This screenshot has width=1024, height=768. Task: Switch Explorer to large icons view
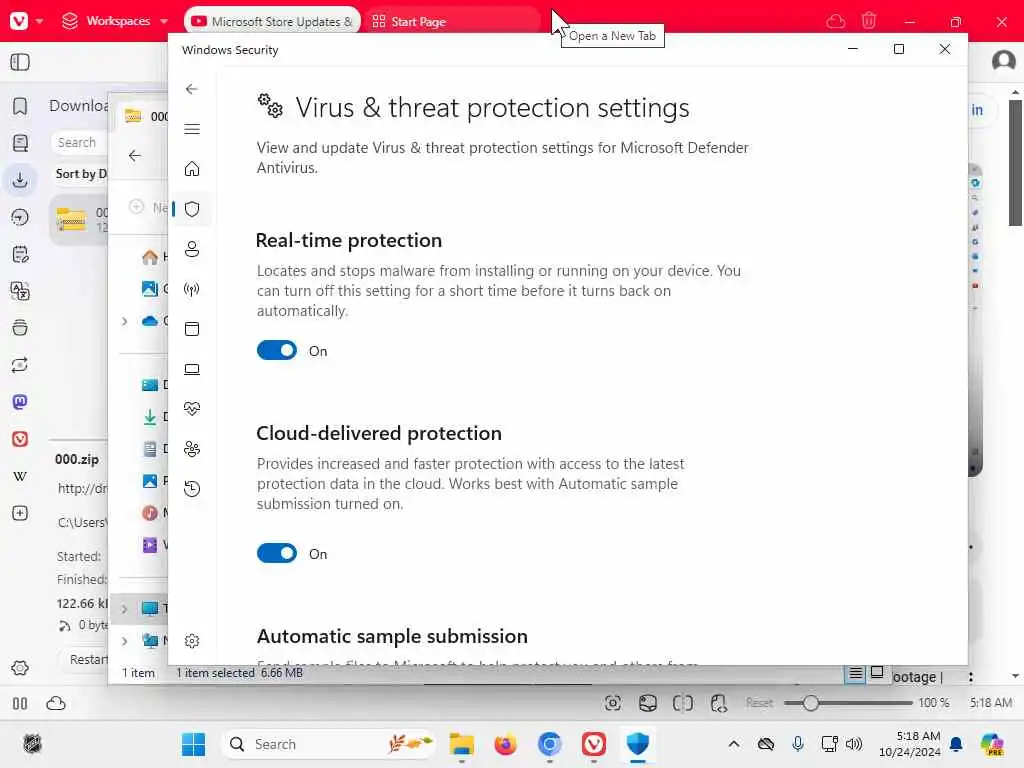coord(877,672)
